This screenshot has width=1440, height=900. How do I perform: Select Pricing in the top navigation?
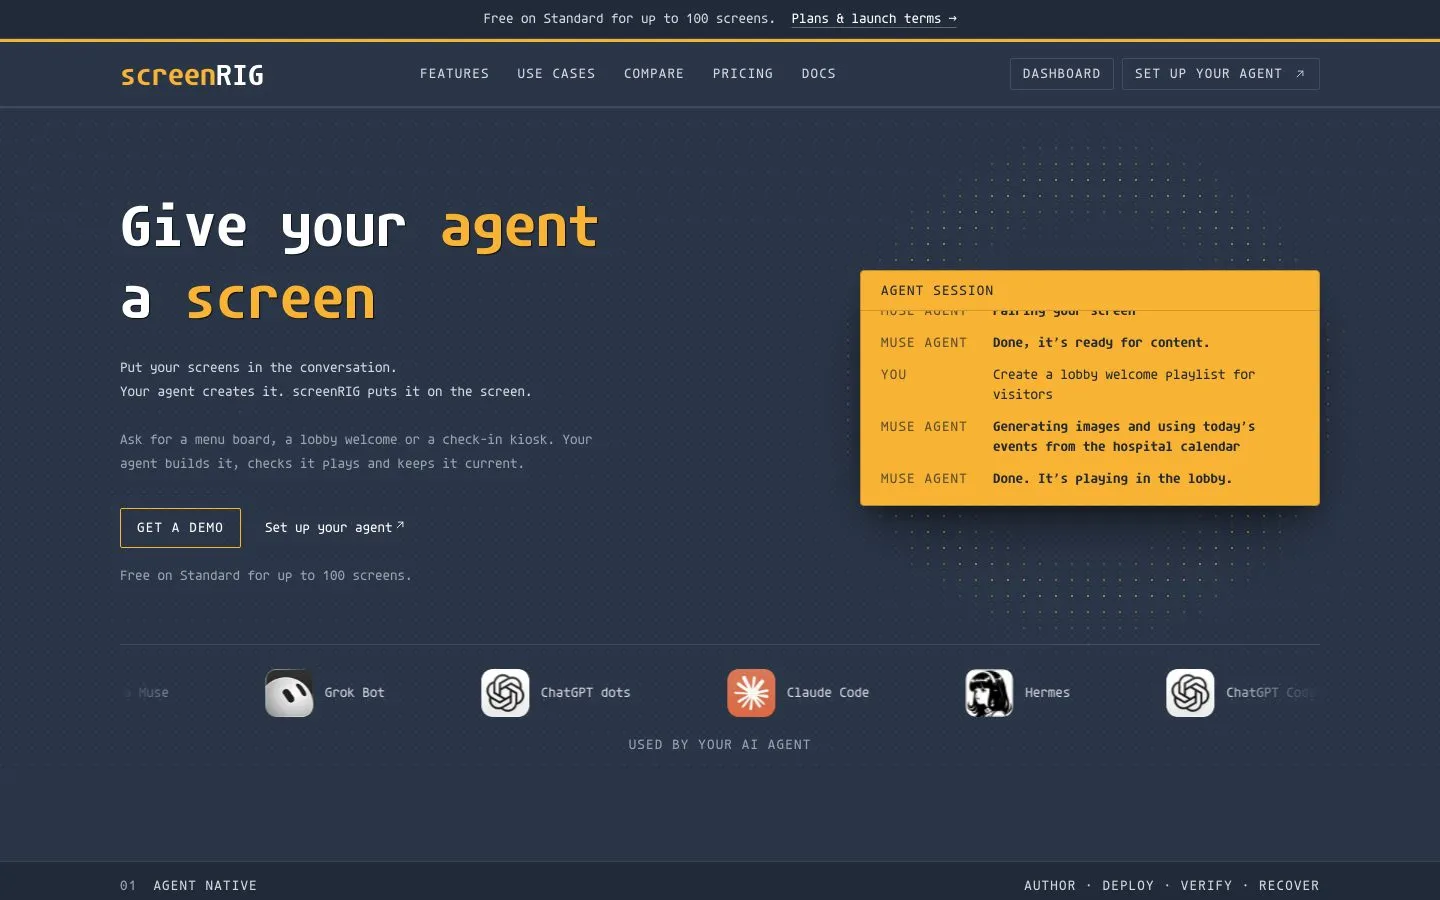coord(743,74)
